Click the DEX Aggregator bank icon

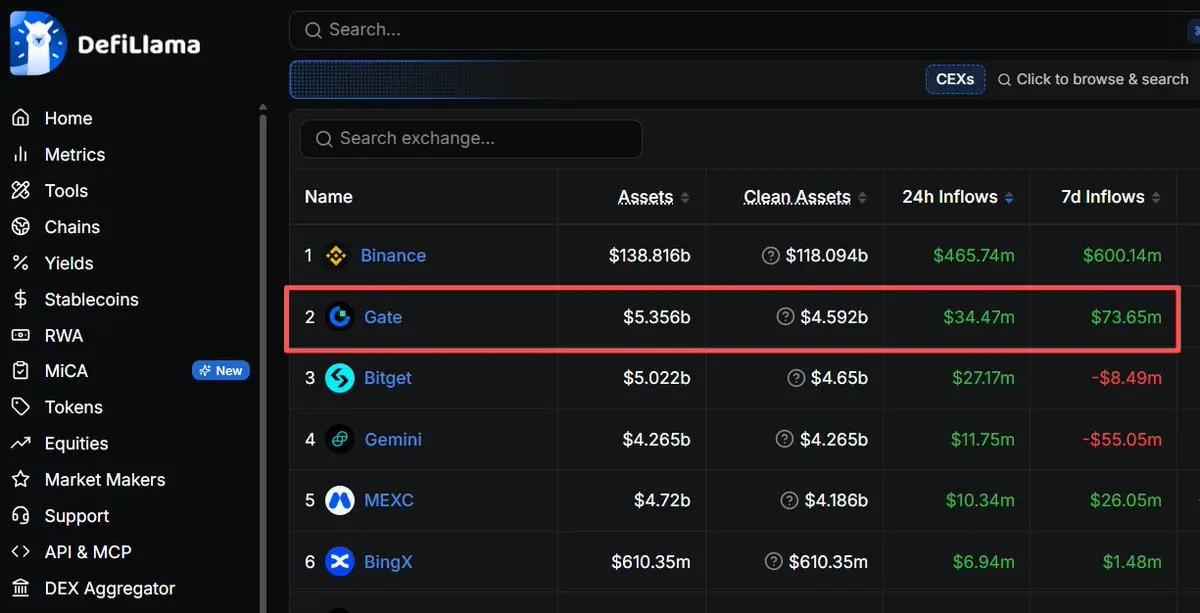coord(20,588)
